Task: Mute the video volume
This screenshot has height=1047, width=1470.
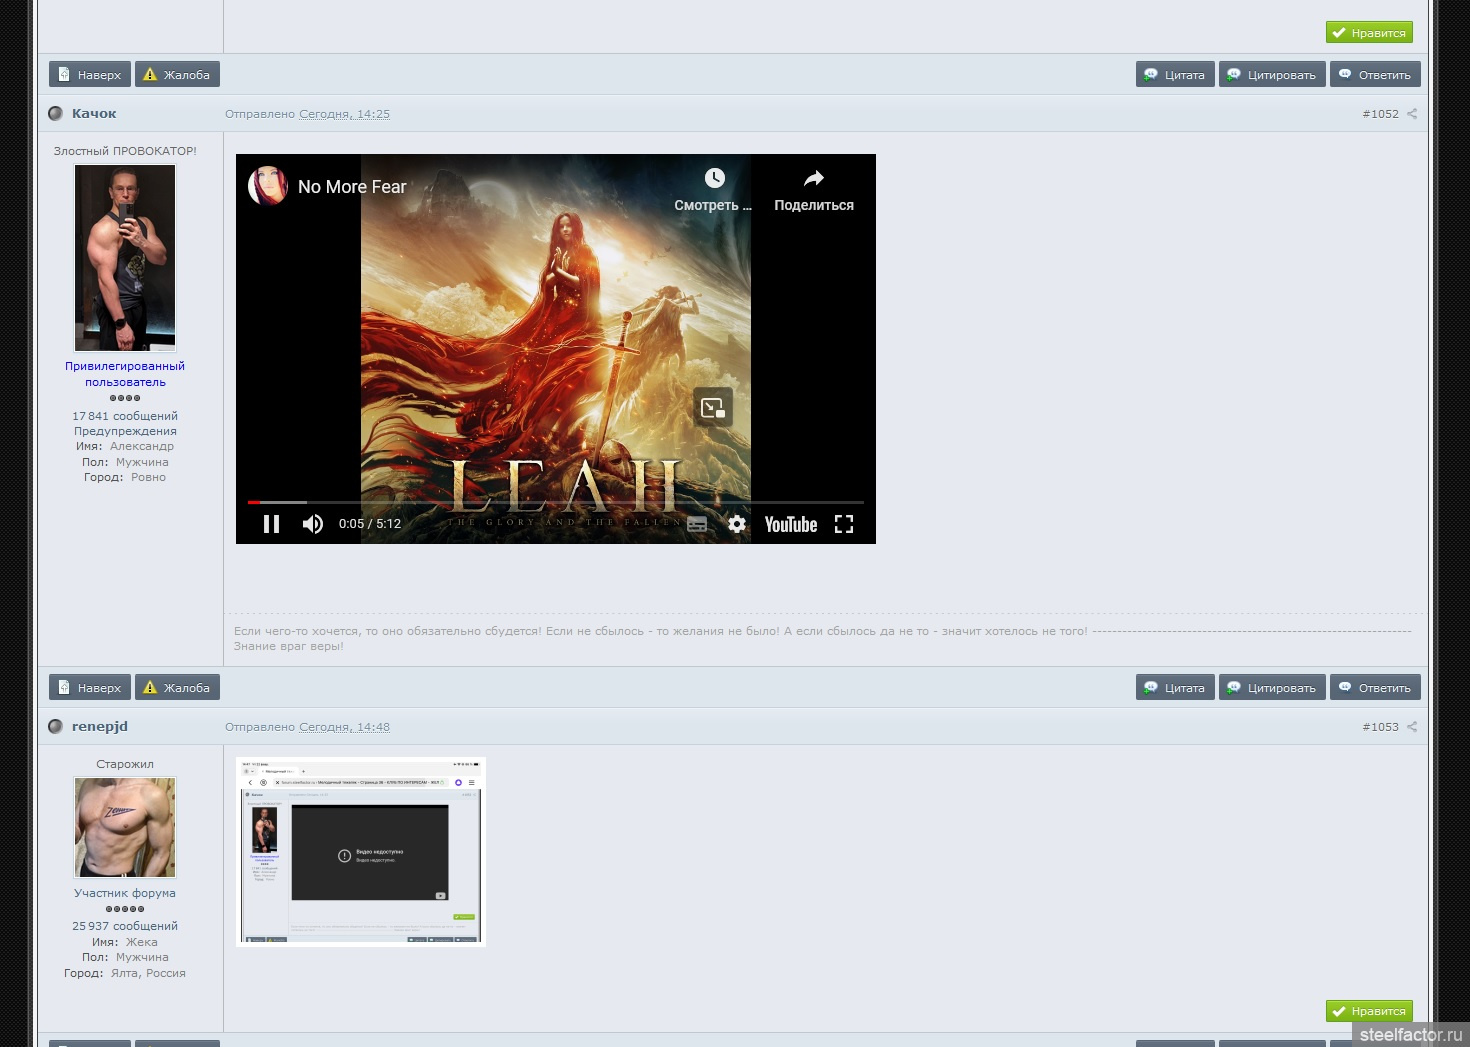Action: (x=313, y=524)
